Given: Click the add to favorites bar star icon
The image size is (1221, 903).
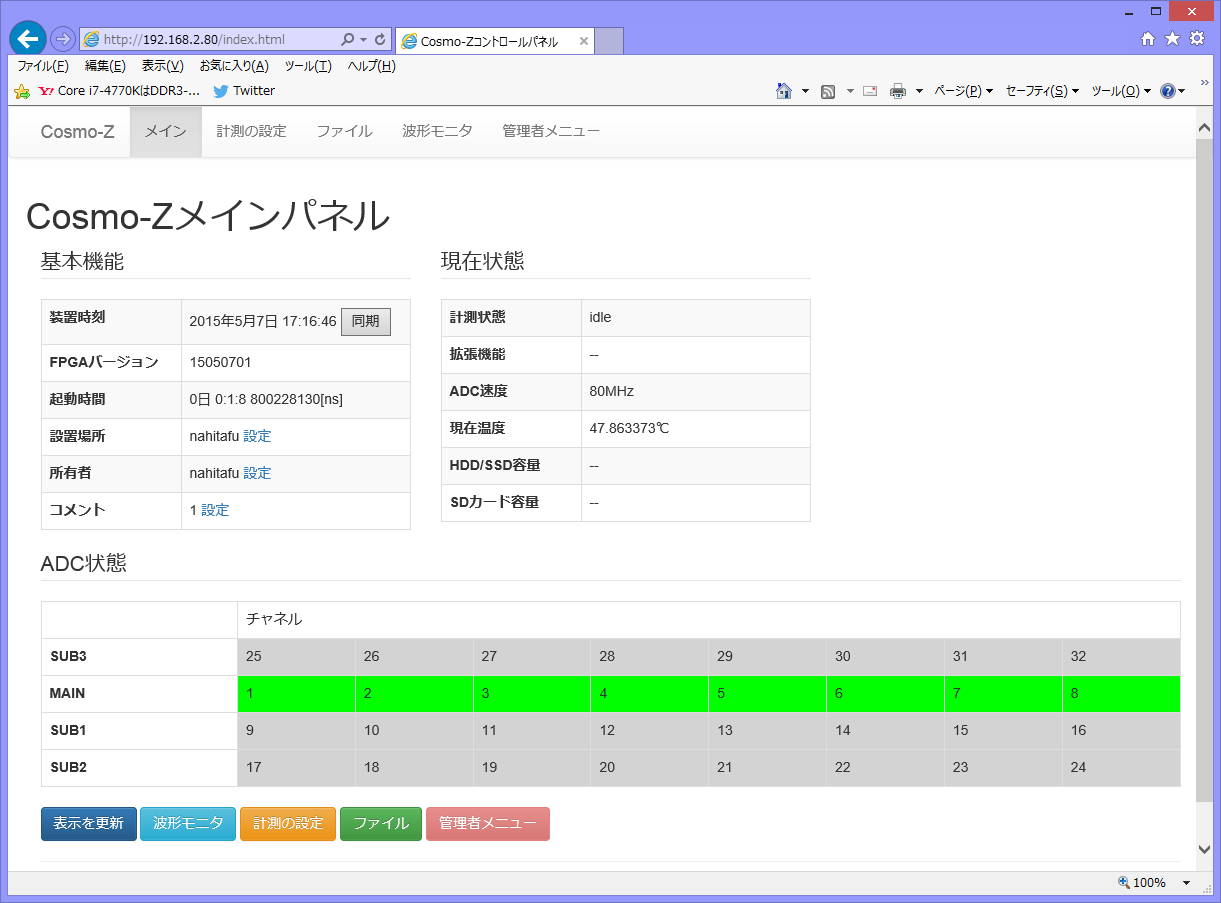Looking at the screenshot, I should 22,91.
